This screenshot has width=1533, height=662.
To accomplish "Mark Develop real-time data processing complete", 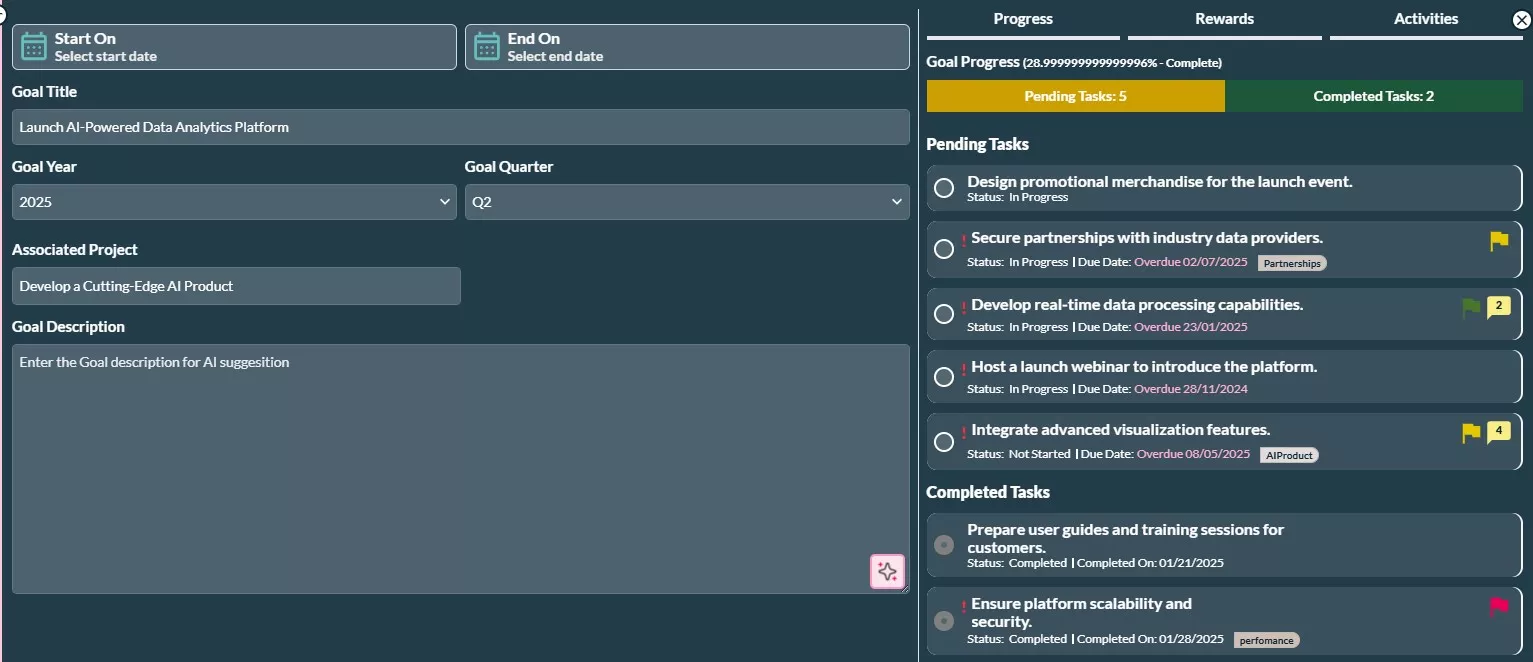I will 943,314.
